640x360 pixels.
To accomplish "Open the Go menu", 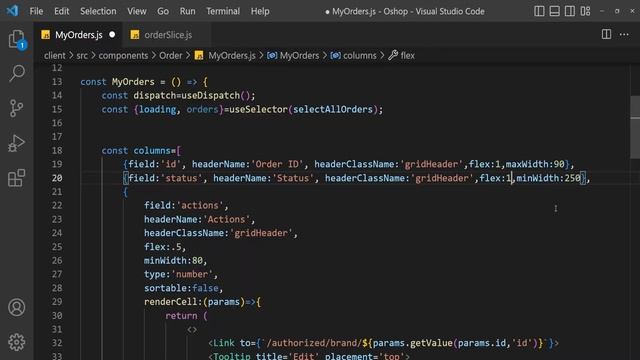I will coord(163,11).
